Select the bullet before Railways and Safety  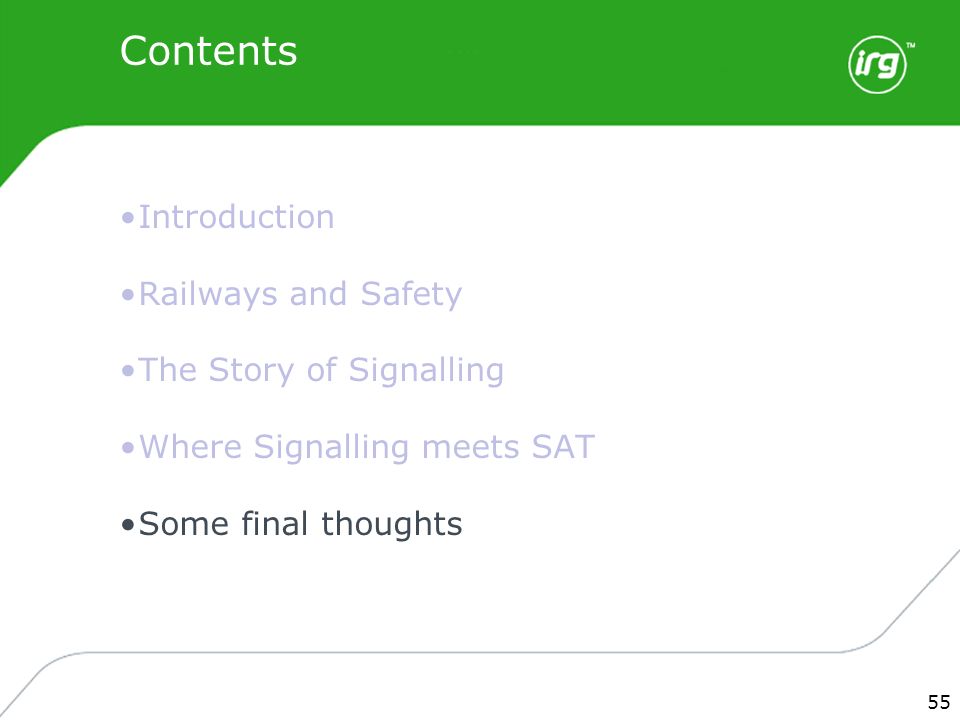(127, 295)
